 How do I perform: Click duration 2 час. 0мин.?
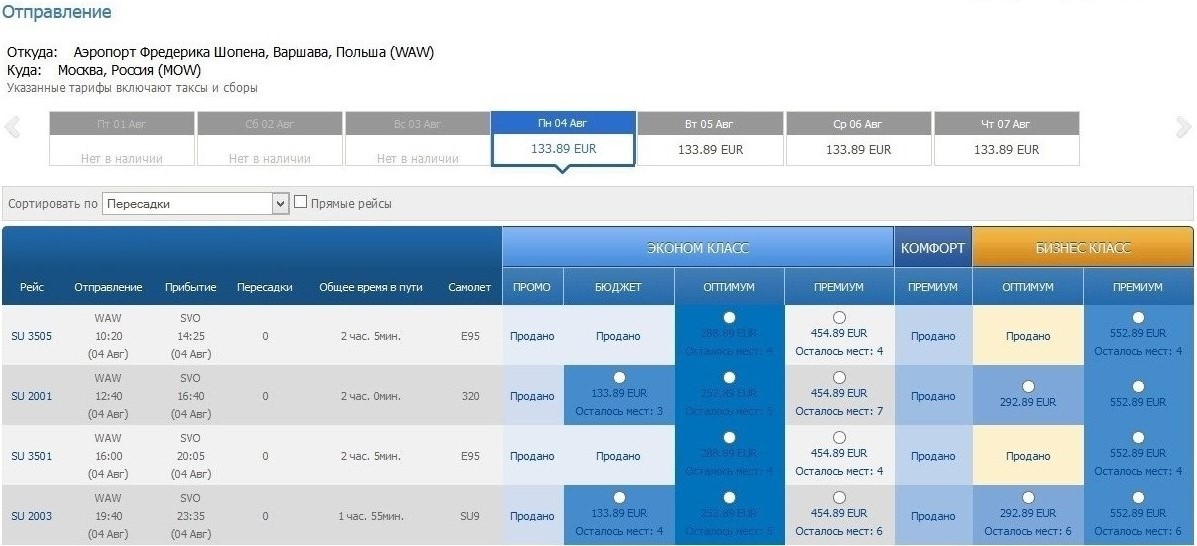click(370, 396)
